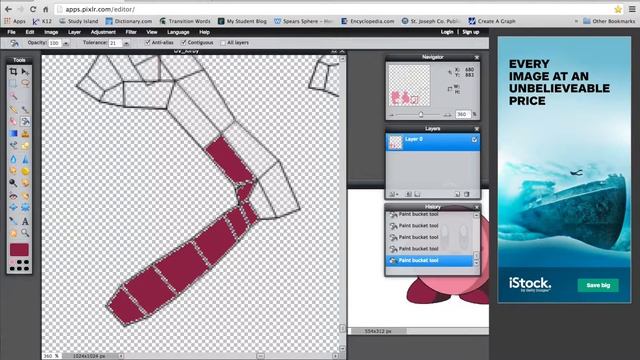Select the Paint bucket tool in toolbox
This screenshot has height=360, width=640.
click(x=25, y=121)
